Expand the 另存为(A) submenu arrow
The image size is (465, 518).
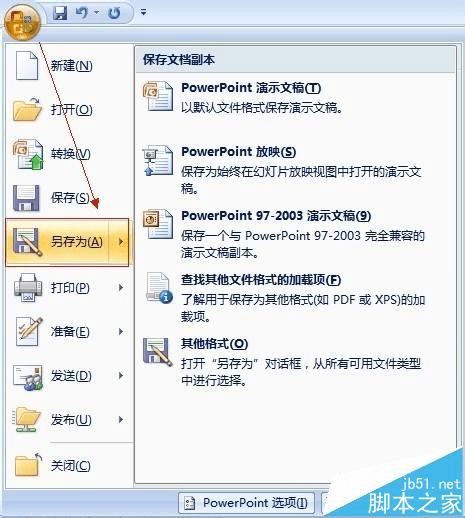coord(121,242)
